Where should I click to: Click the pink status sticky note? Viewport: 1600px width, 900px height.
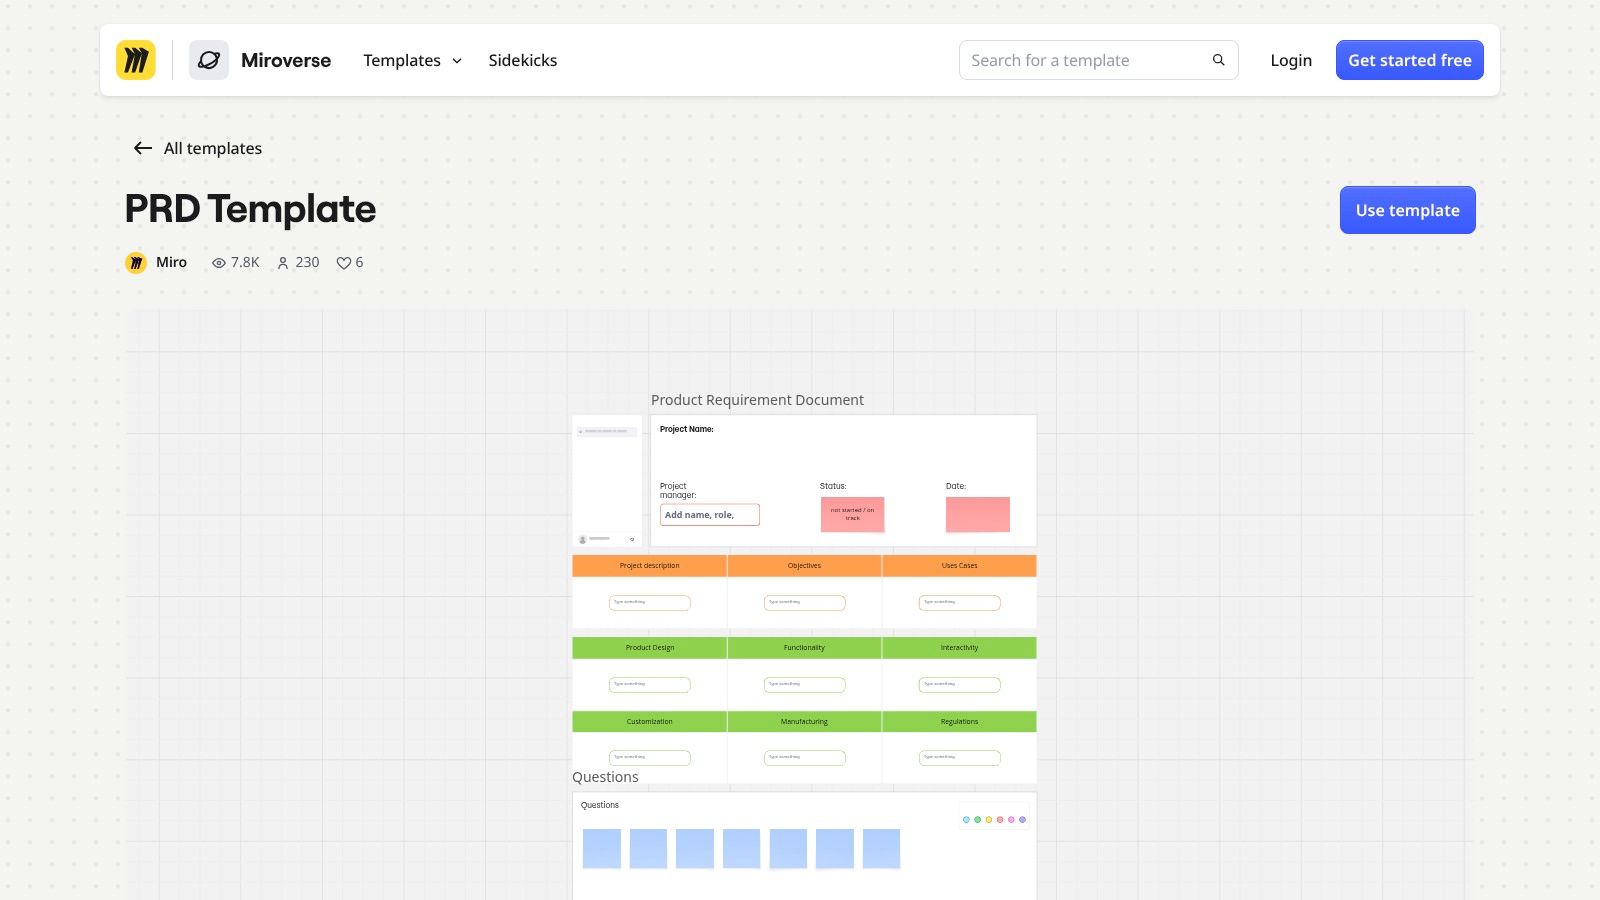click(x=852, y=514)
